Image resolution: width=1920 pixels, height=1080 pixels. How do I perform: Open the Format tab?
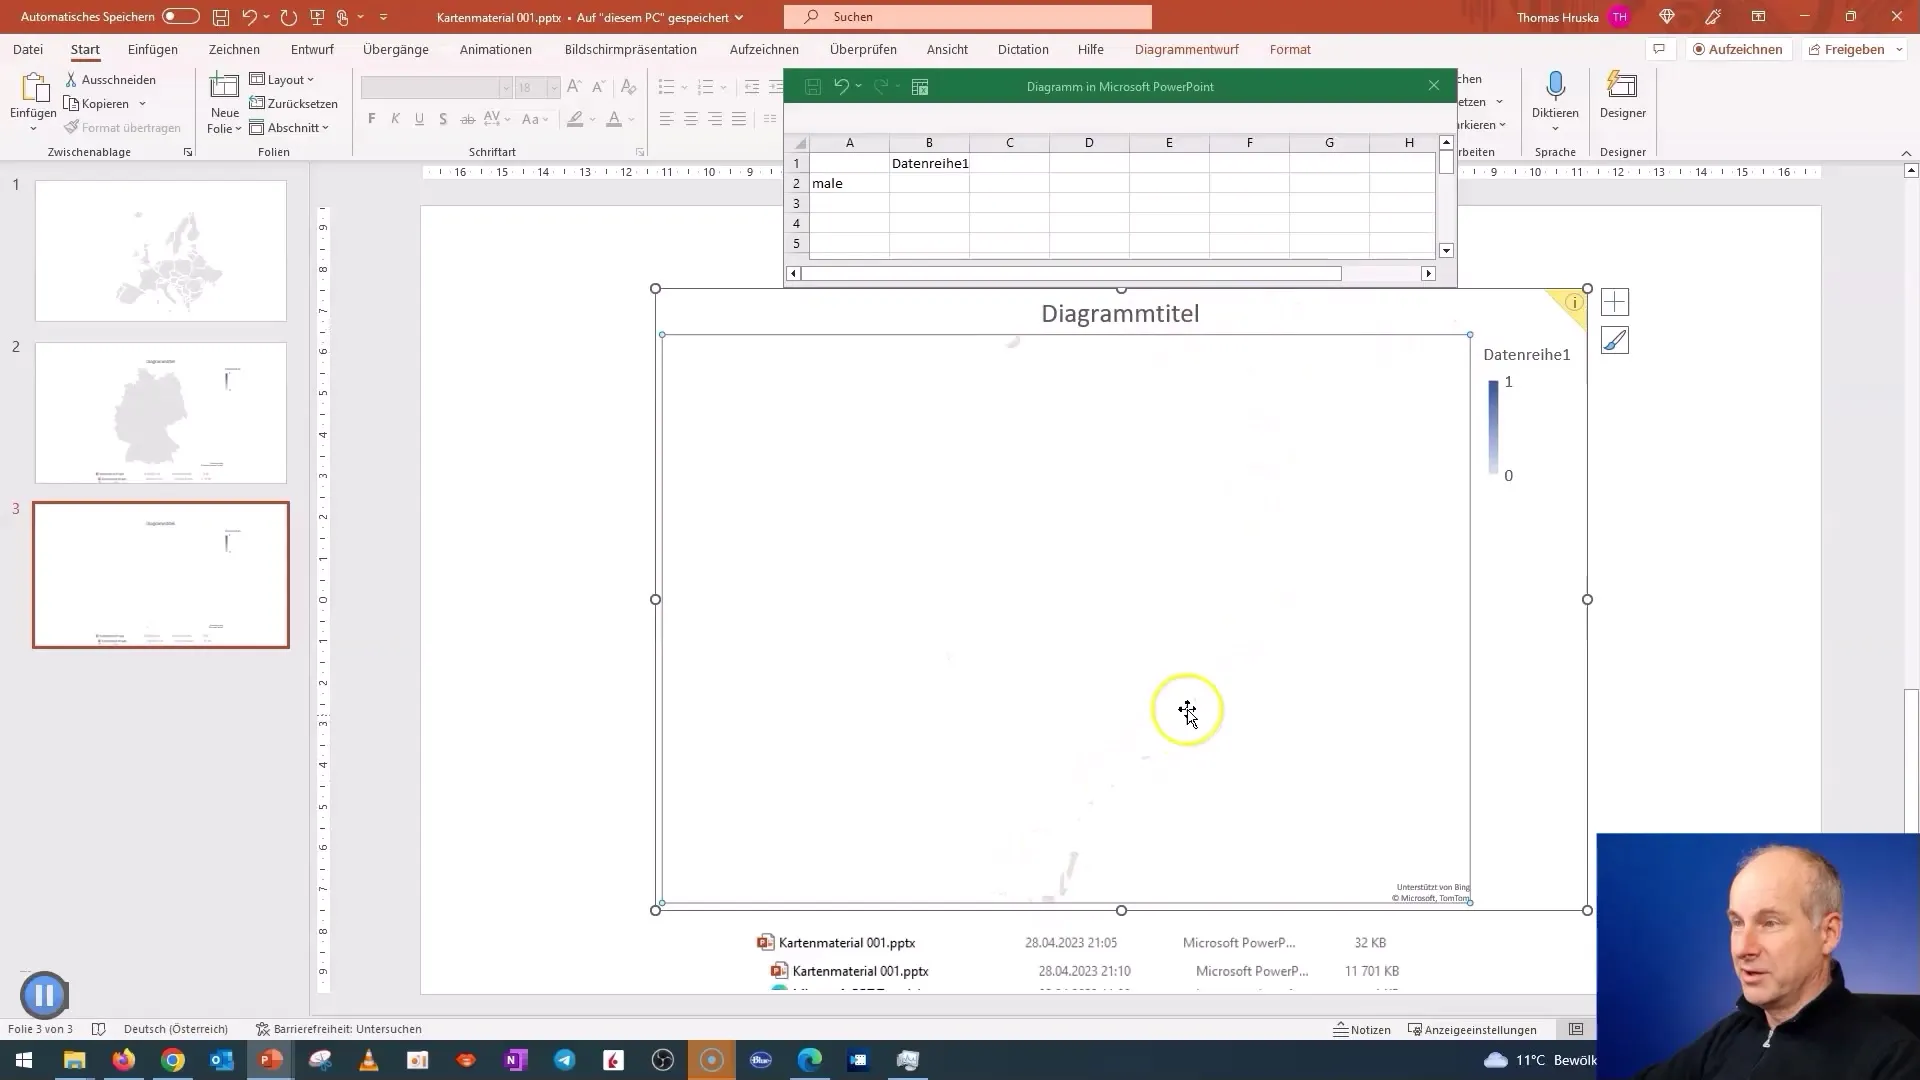[x=1290, y=49]
